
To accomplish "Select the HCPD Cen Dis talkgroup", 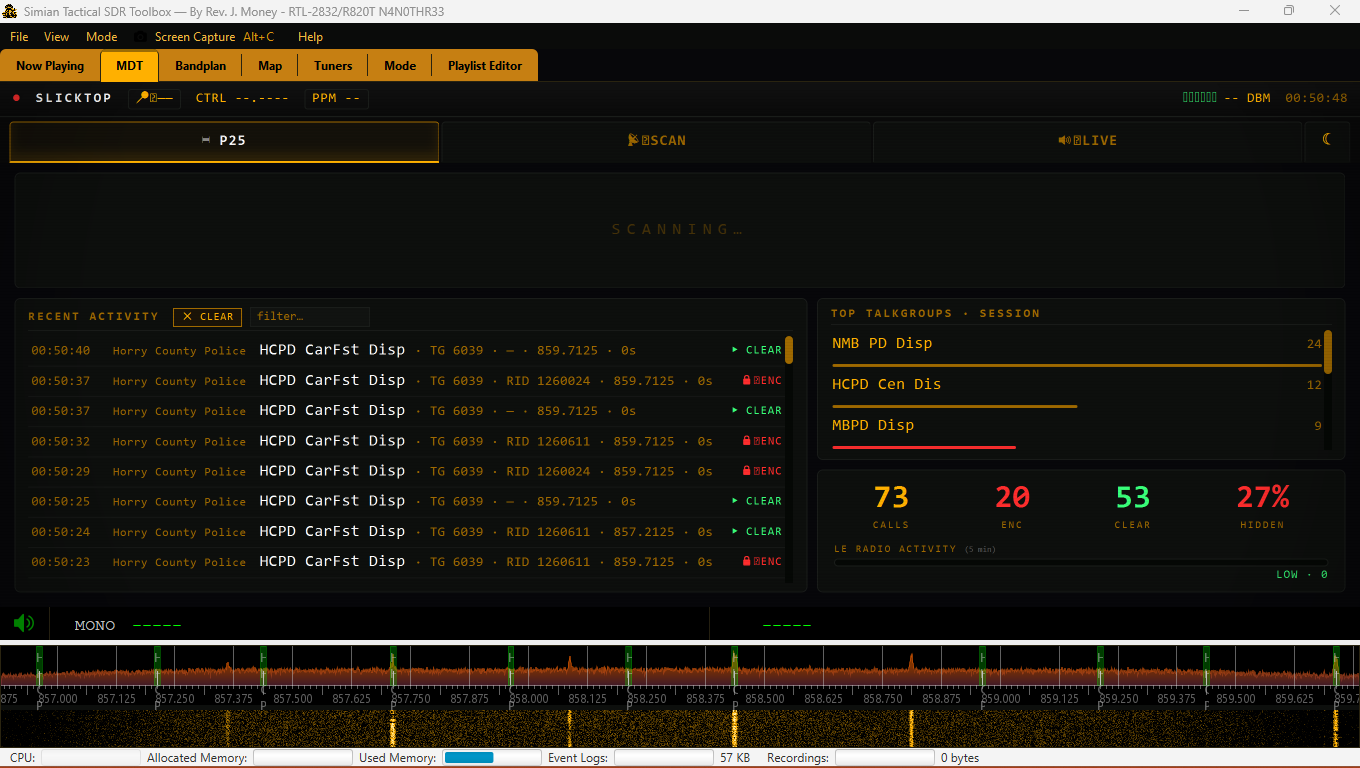I will click(x=1077, y=389).
